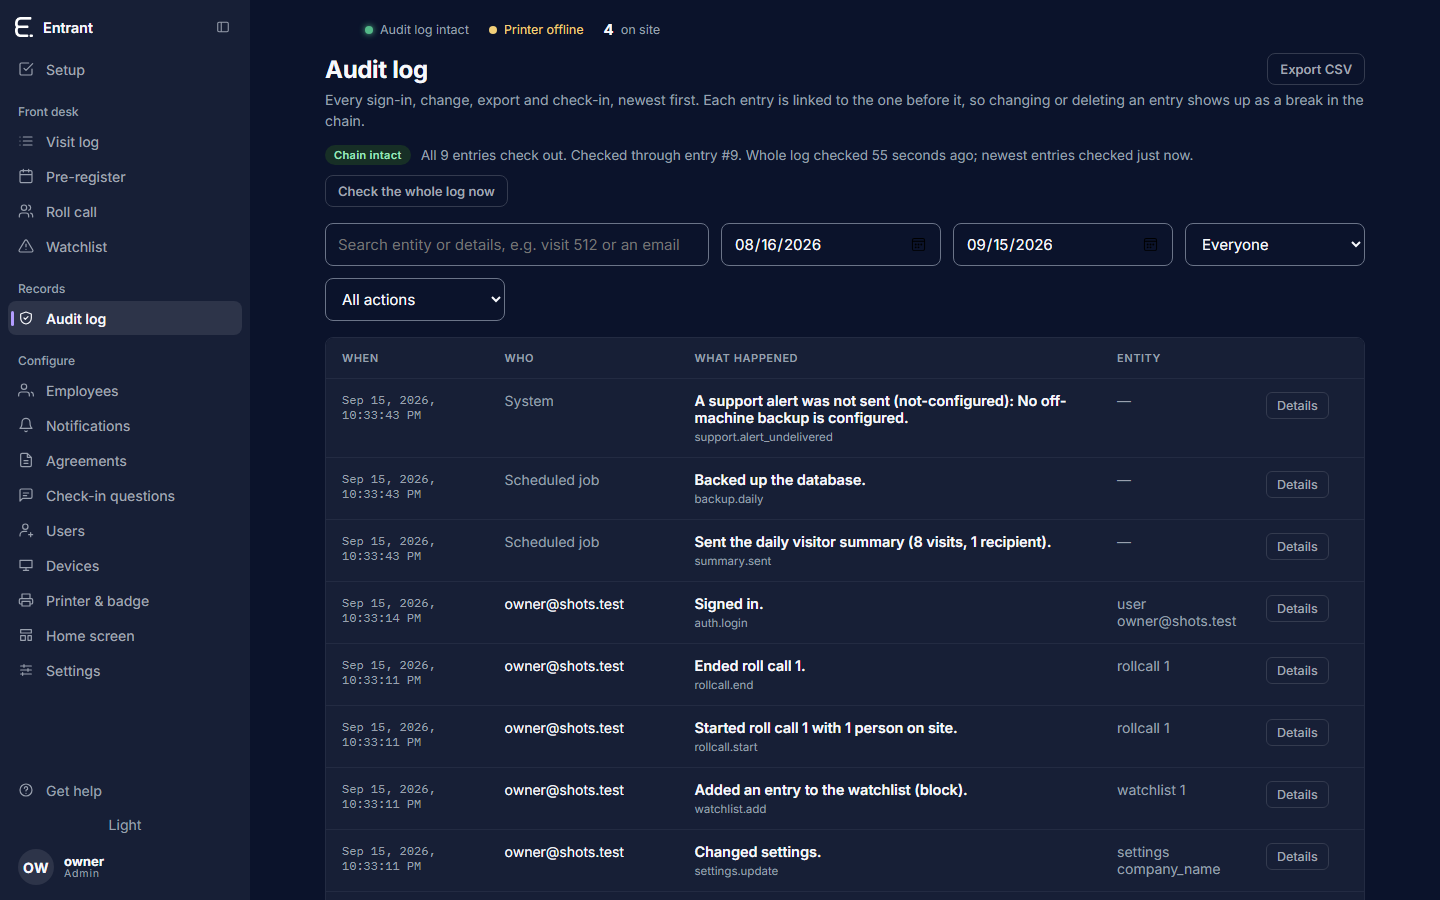This screenshot has height=900, width=1440.
Task: Click the Employees person icon
Action: tap(26, 390)
